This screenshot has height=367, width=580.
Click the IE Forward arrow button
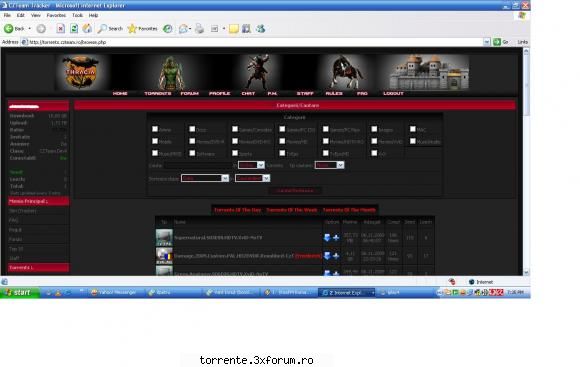[41, 28]
